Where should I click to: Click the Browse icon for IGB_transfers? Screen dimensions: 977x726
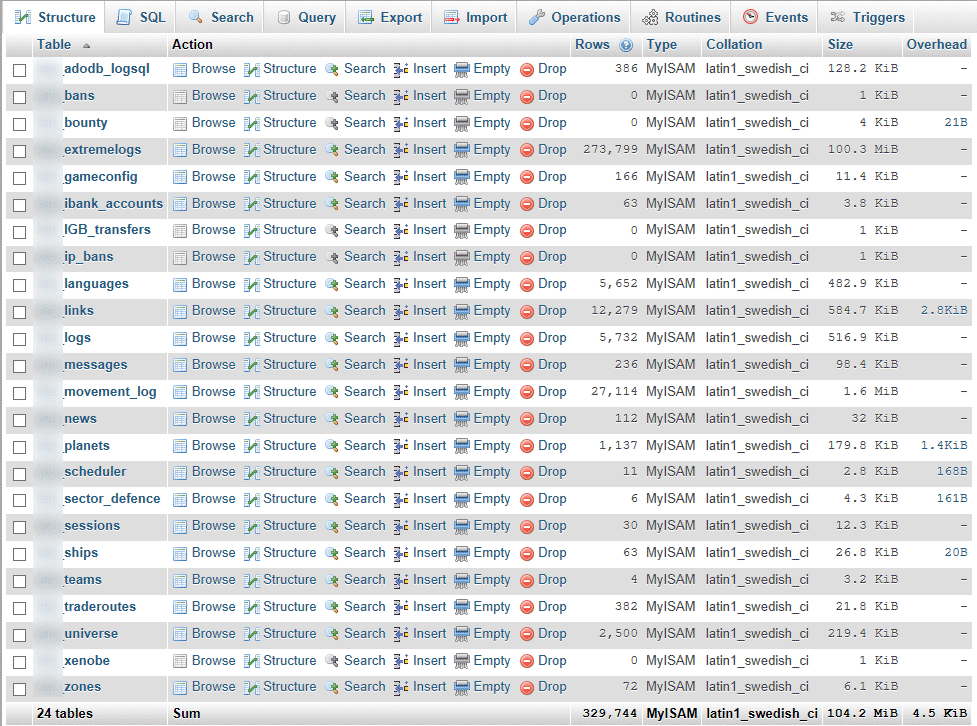coord(179,231)
